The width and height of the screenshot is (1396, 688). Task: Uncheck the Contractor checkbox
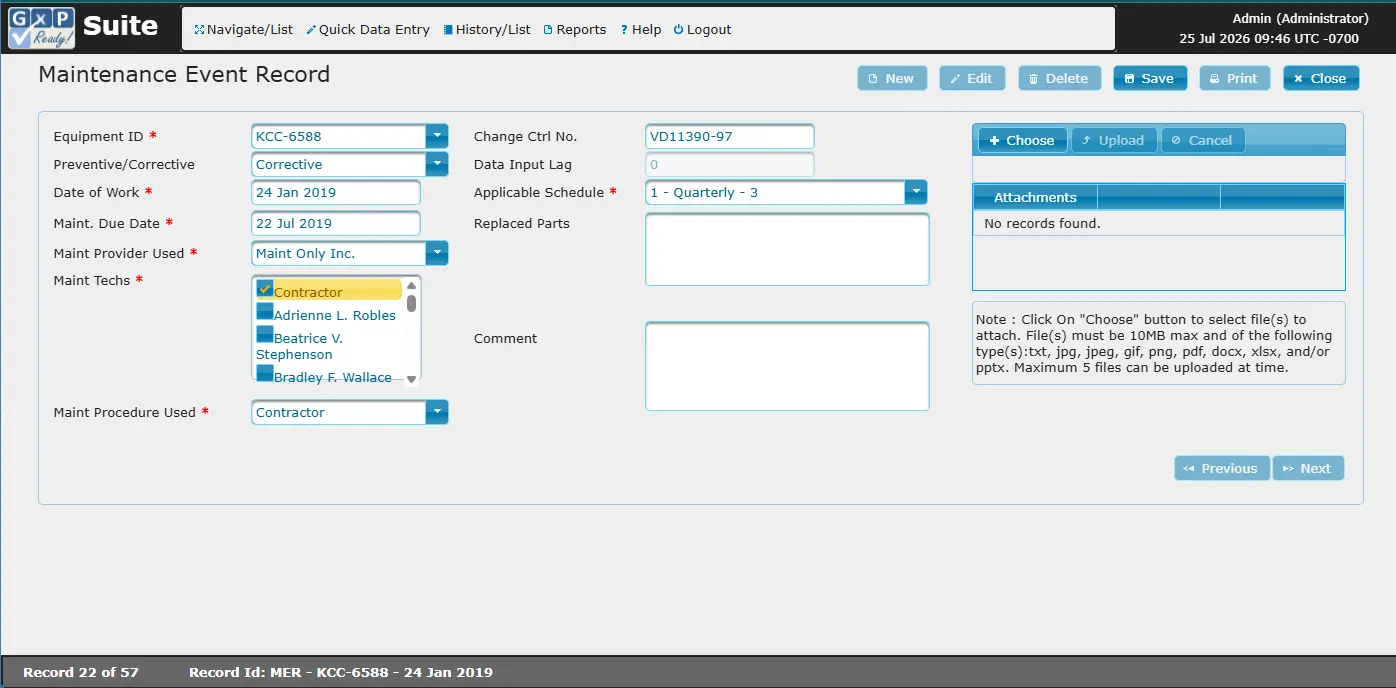tap(265, 288)
